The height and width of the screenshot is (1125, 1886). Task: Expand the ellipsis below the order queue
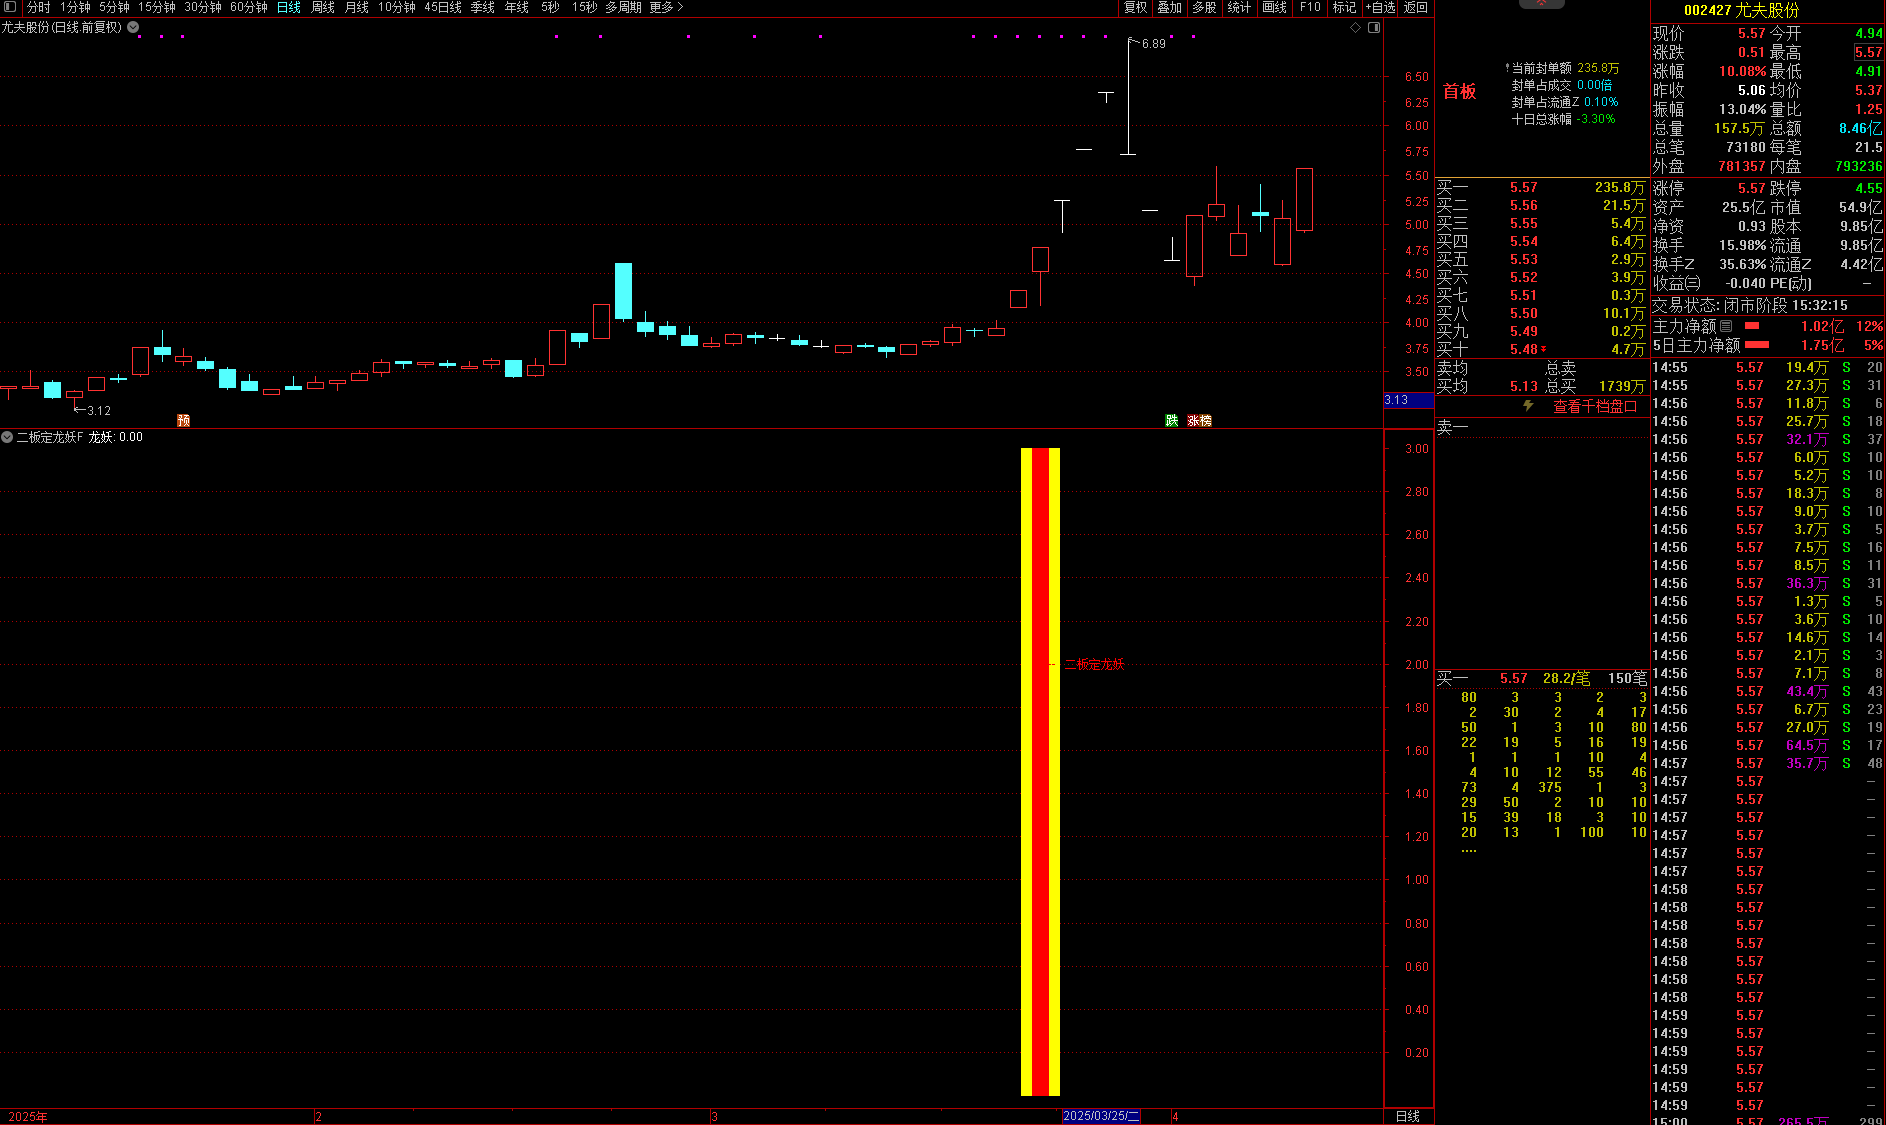point(1468,849)
